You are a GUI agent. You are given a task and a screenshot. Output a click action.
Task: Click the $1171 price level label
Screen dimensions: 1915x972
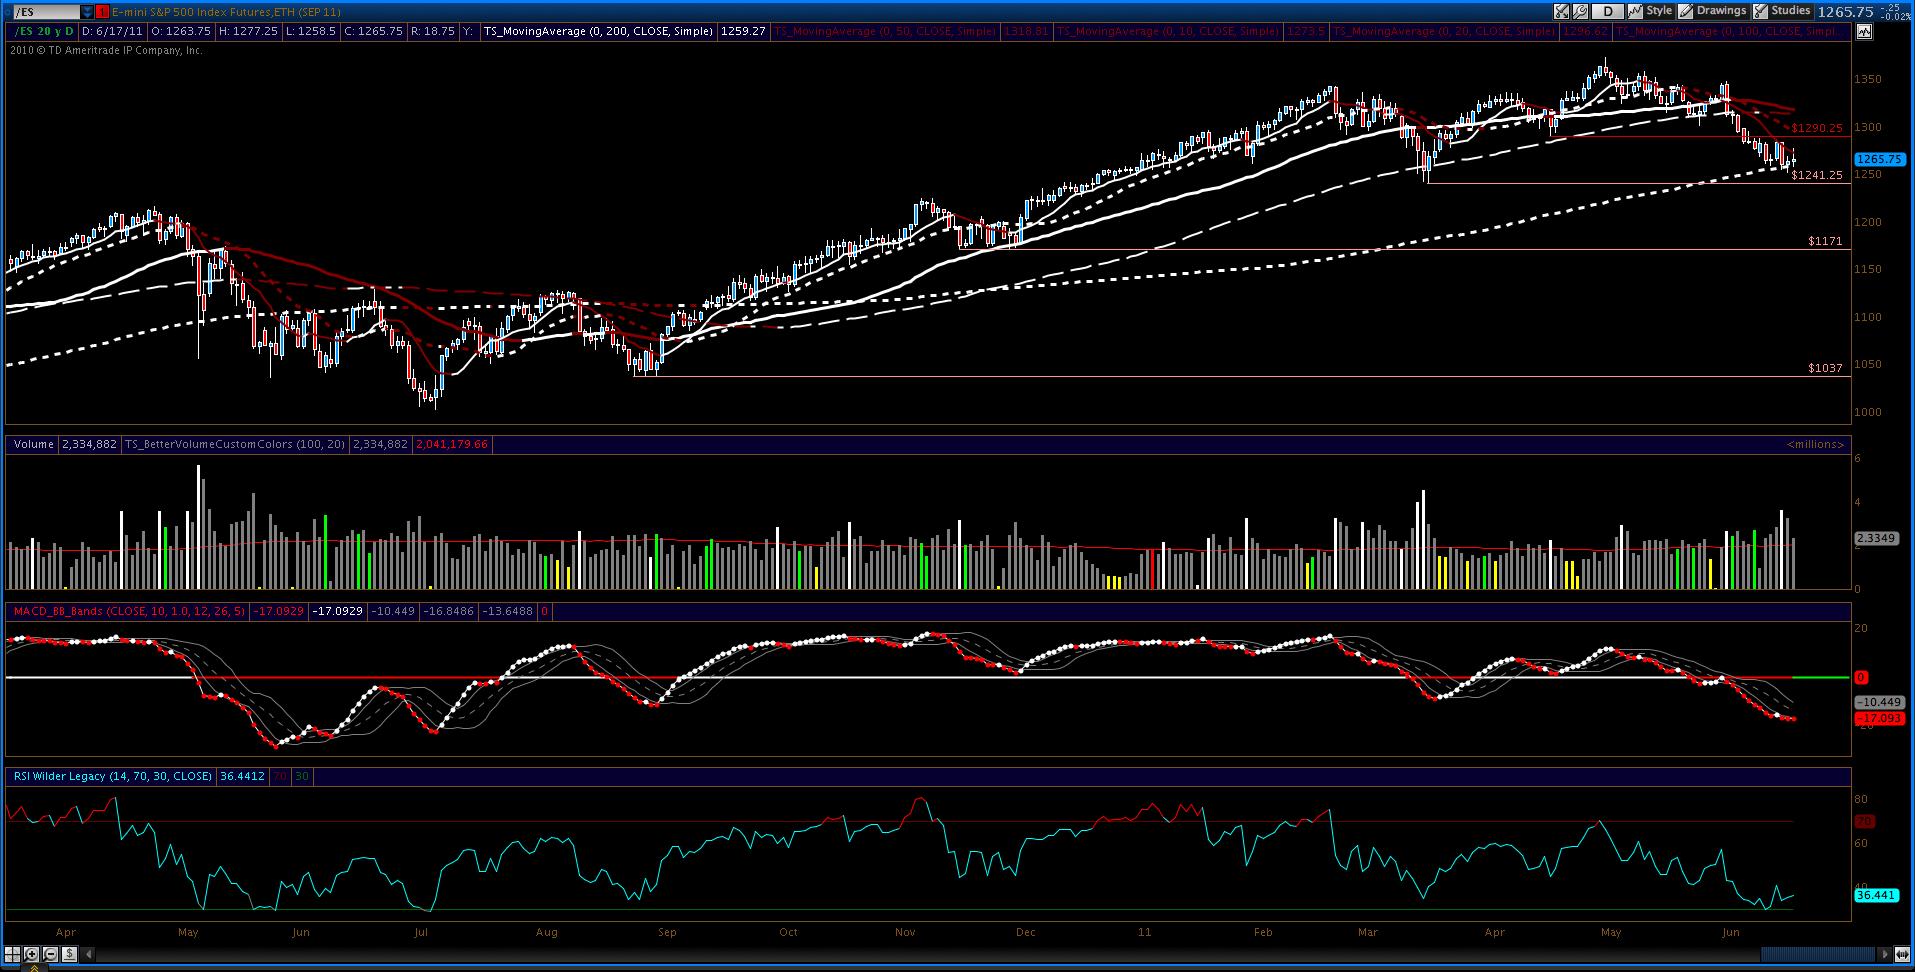(x=1825, y=241)
